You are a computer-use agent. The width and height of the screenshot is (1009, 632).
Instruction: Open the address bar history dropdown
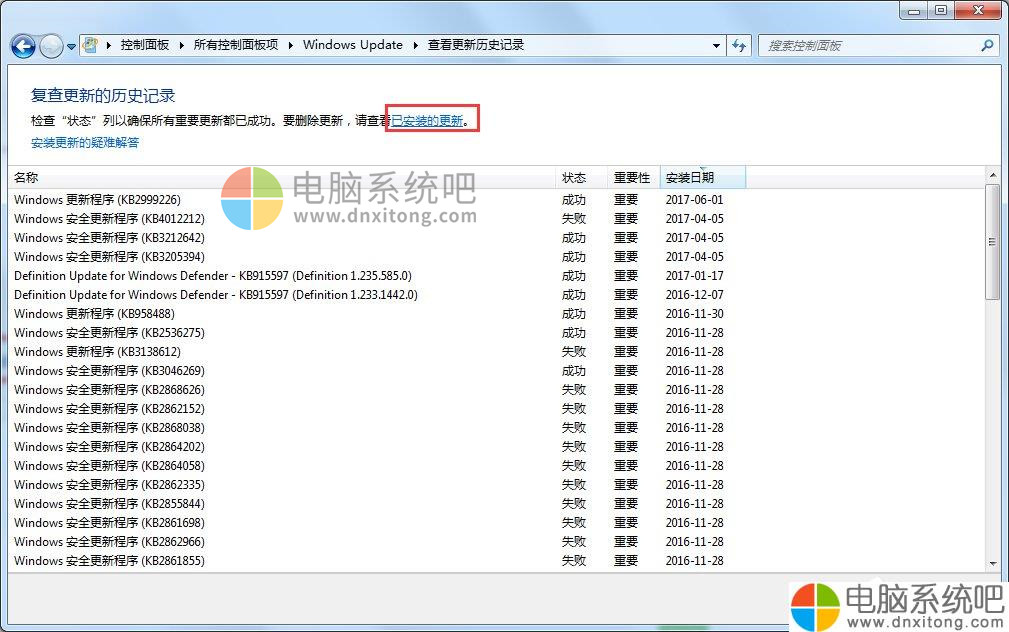[x=716, y=46]
